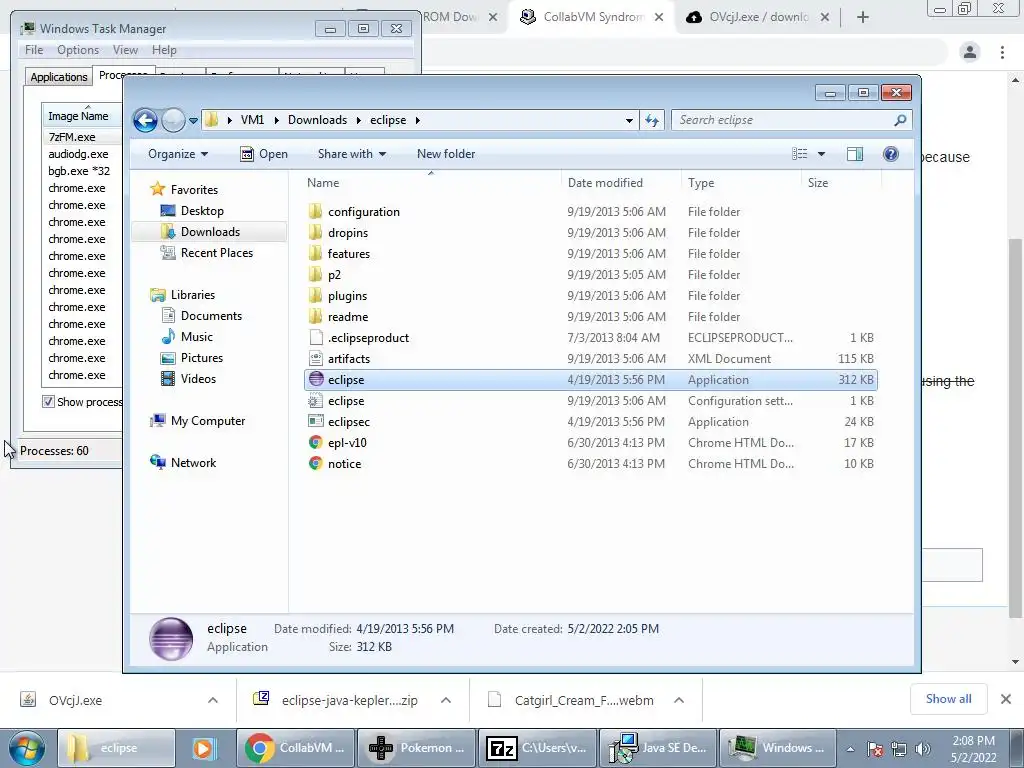This screenshot has height=768, width=1024.
Task: Open the change view icon
Action: click(x=799, y=154)
